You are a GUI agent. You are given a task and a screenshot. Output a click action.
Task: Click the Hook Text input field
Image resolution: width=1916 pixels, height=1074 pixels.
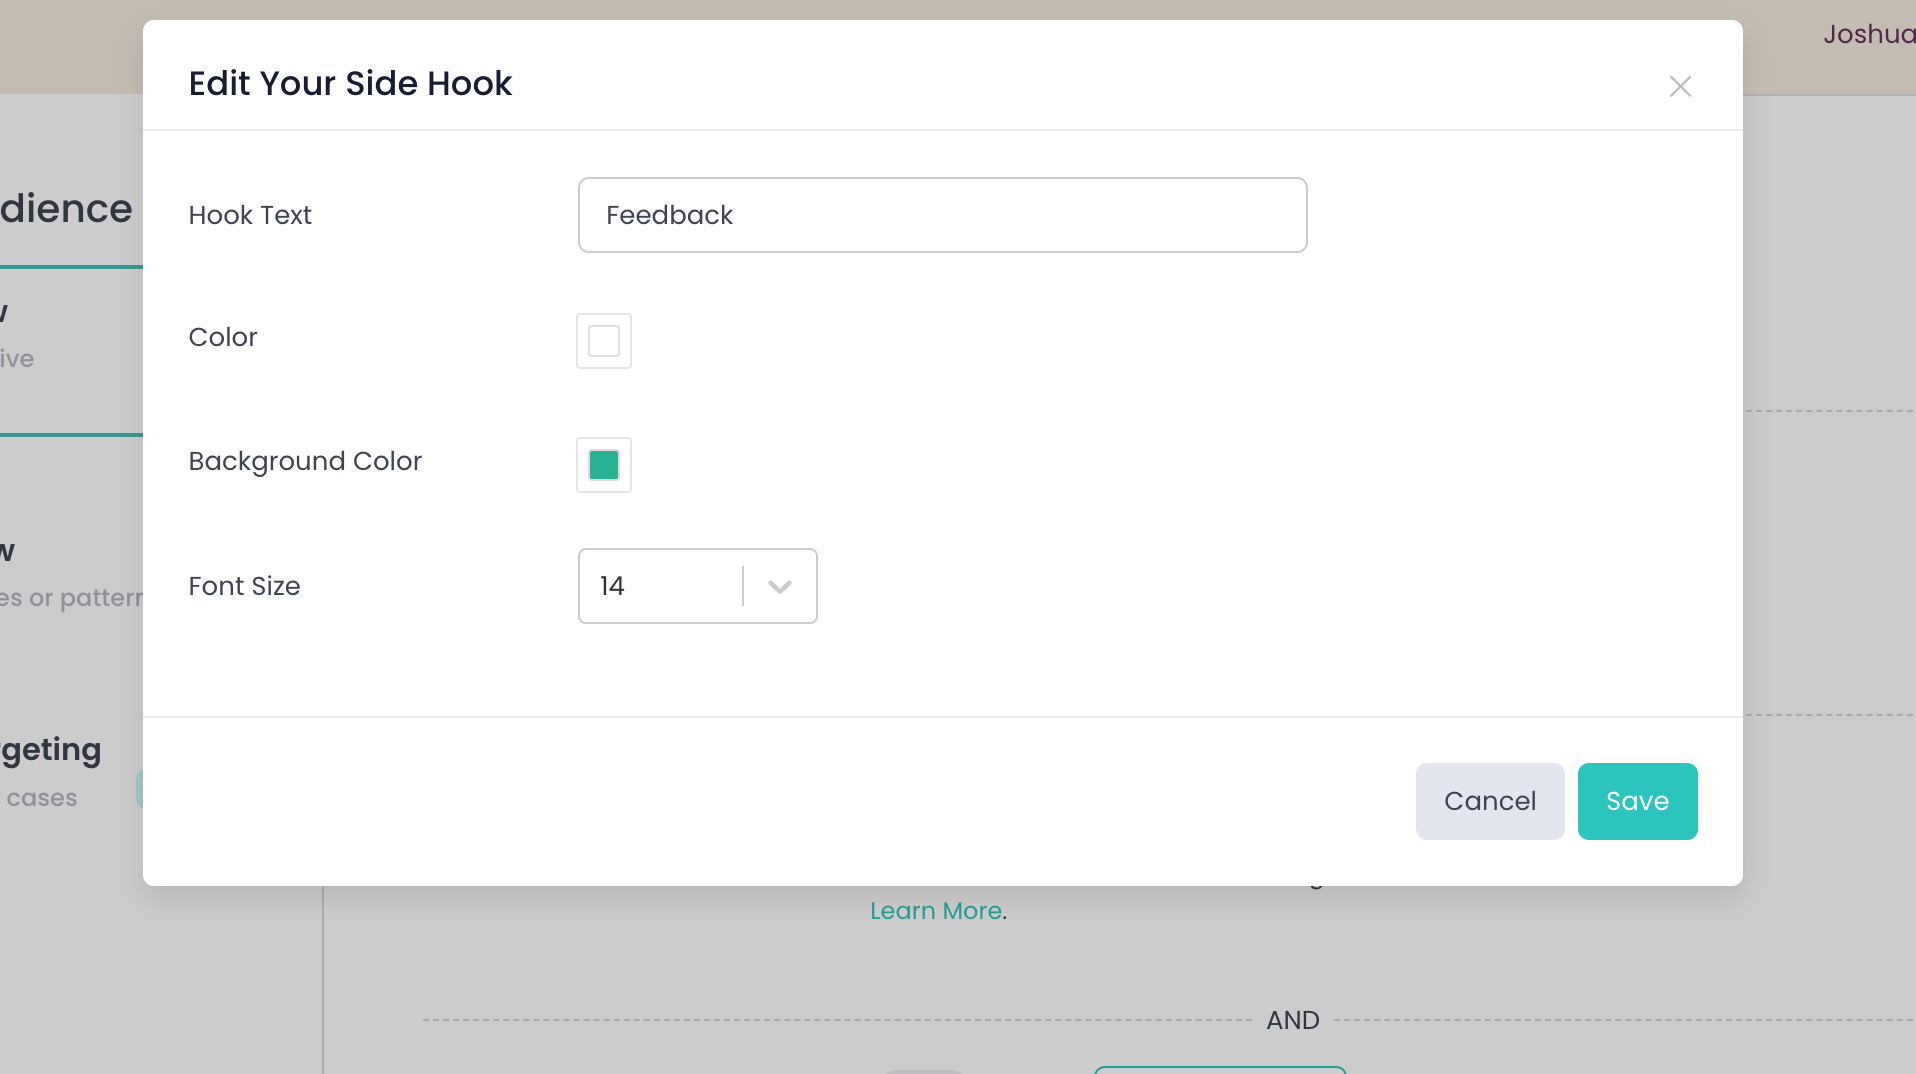[942, 215]
